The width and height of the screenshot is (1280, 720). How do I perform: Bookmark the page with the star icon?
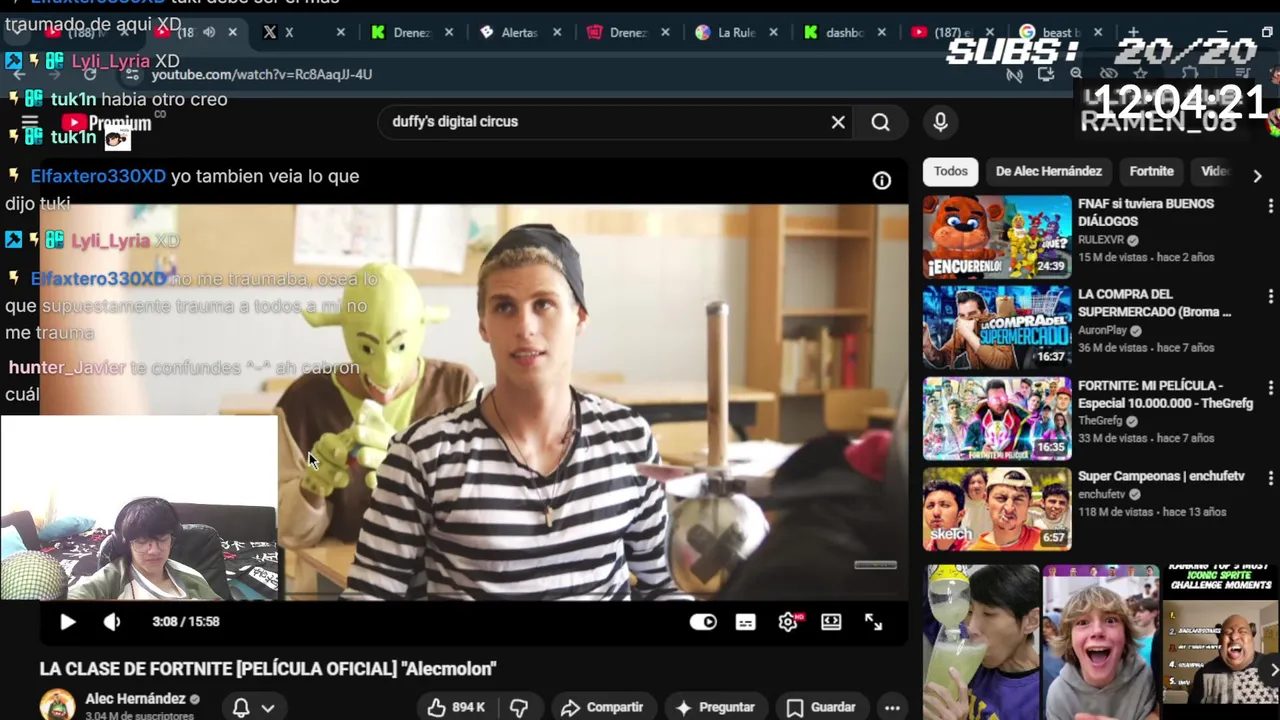pos(1140,74)
